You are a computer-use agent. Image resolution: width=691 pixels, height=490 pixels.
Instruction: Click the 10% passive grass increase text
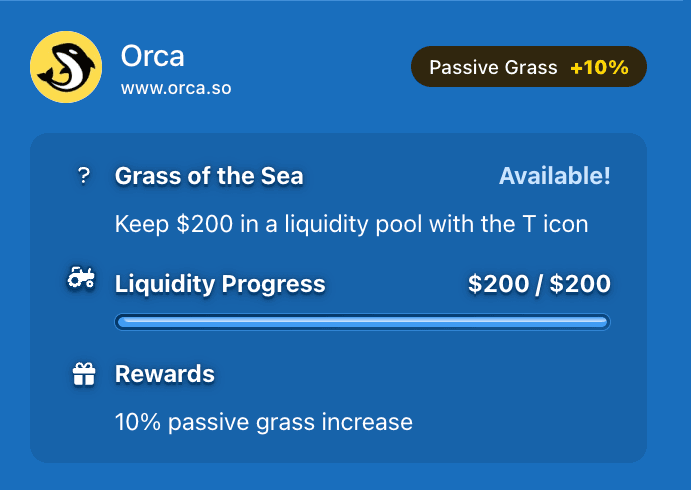coord(264,422)
